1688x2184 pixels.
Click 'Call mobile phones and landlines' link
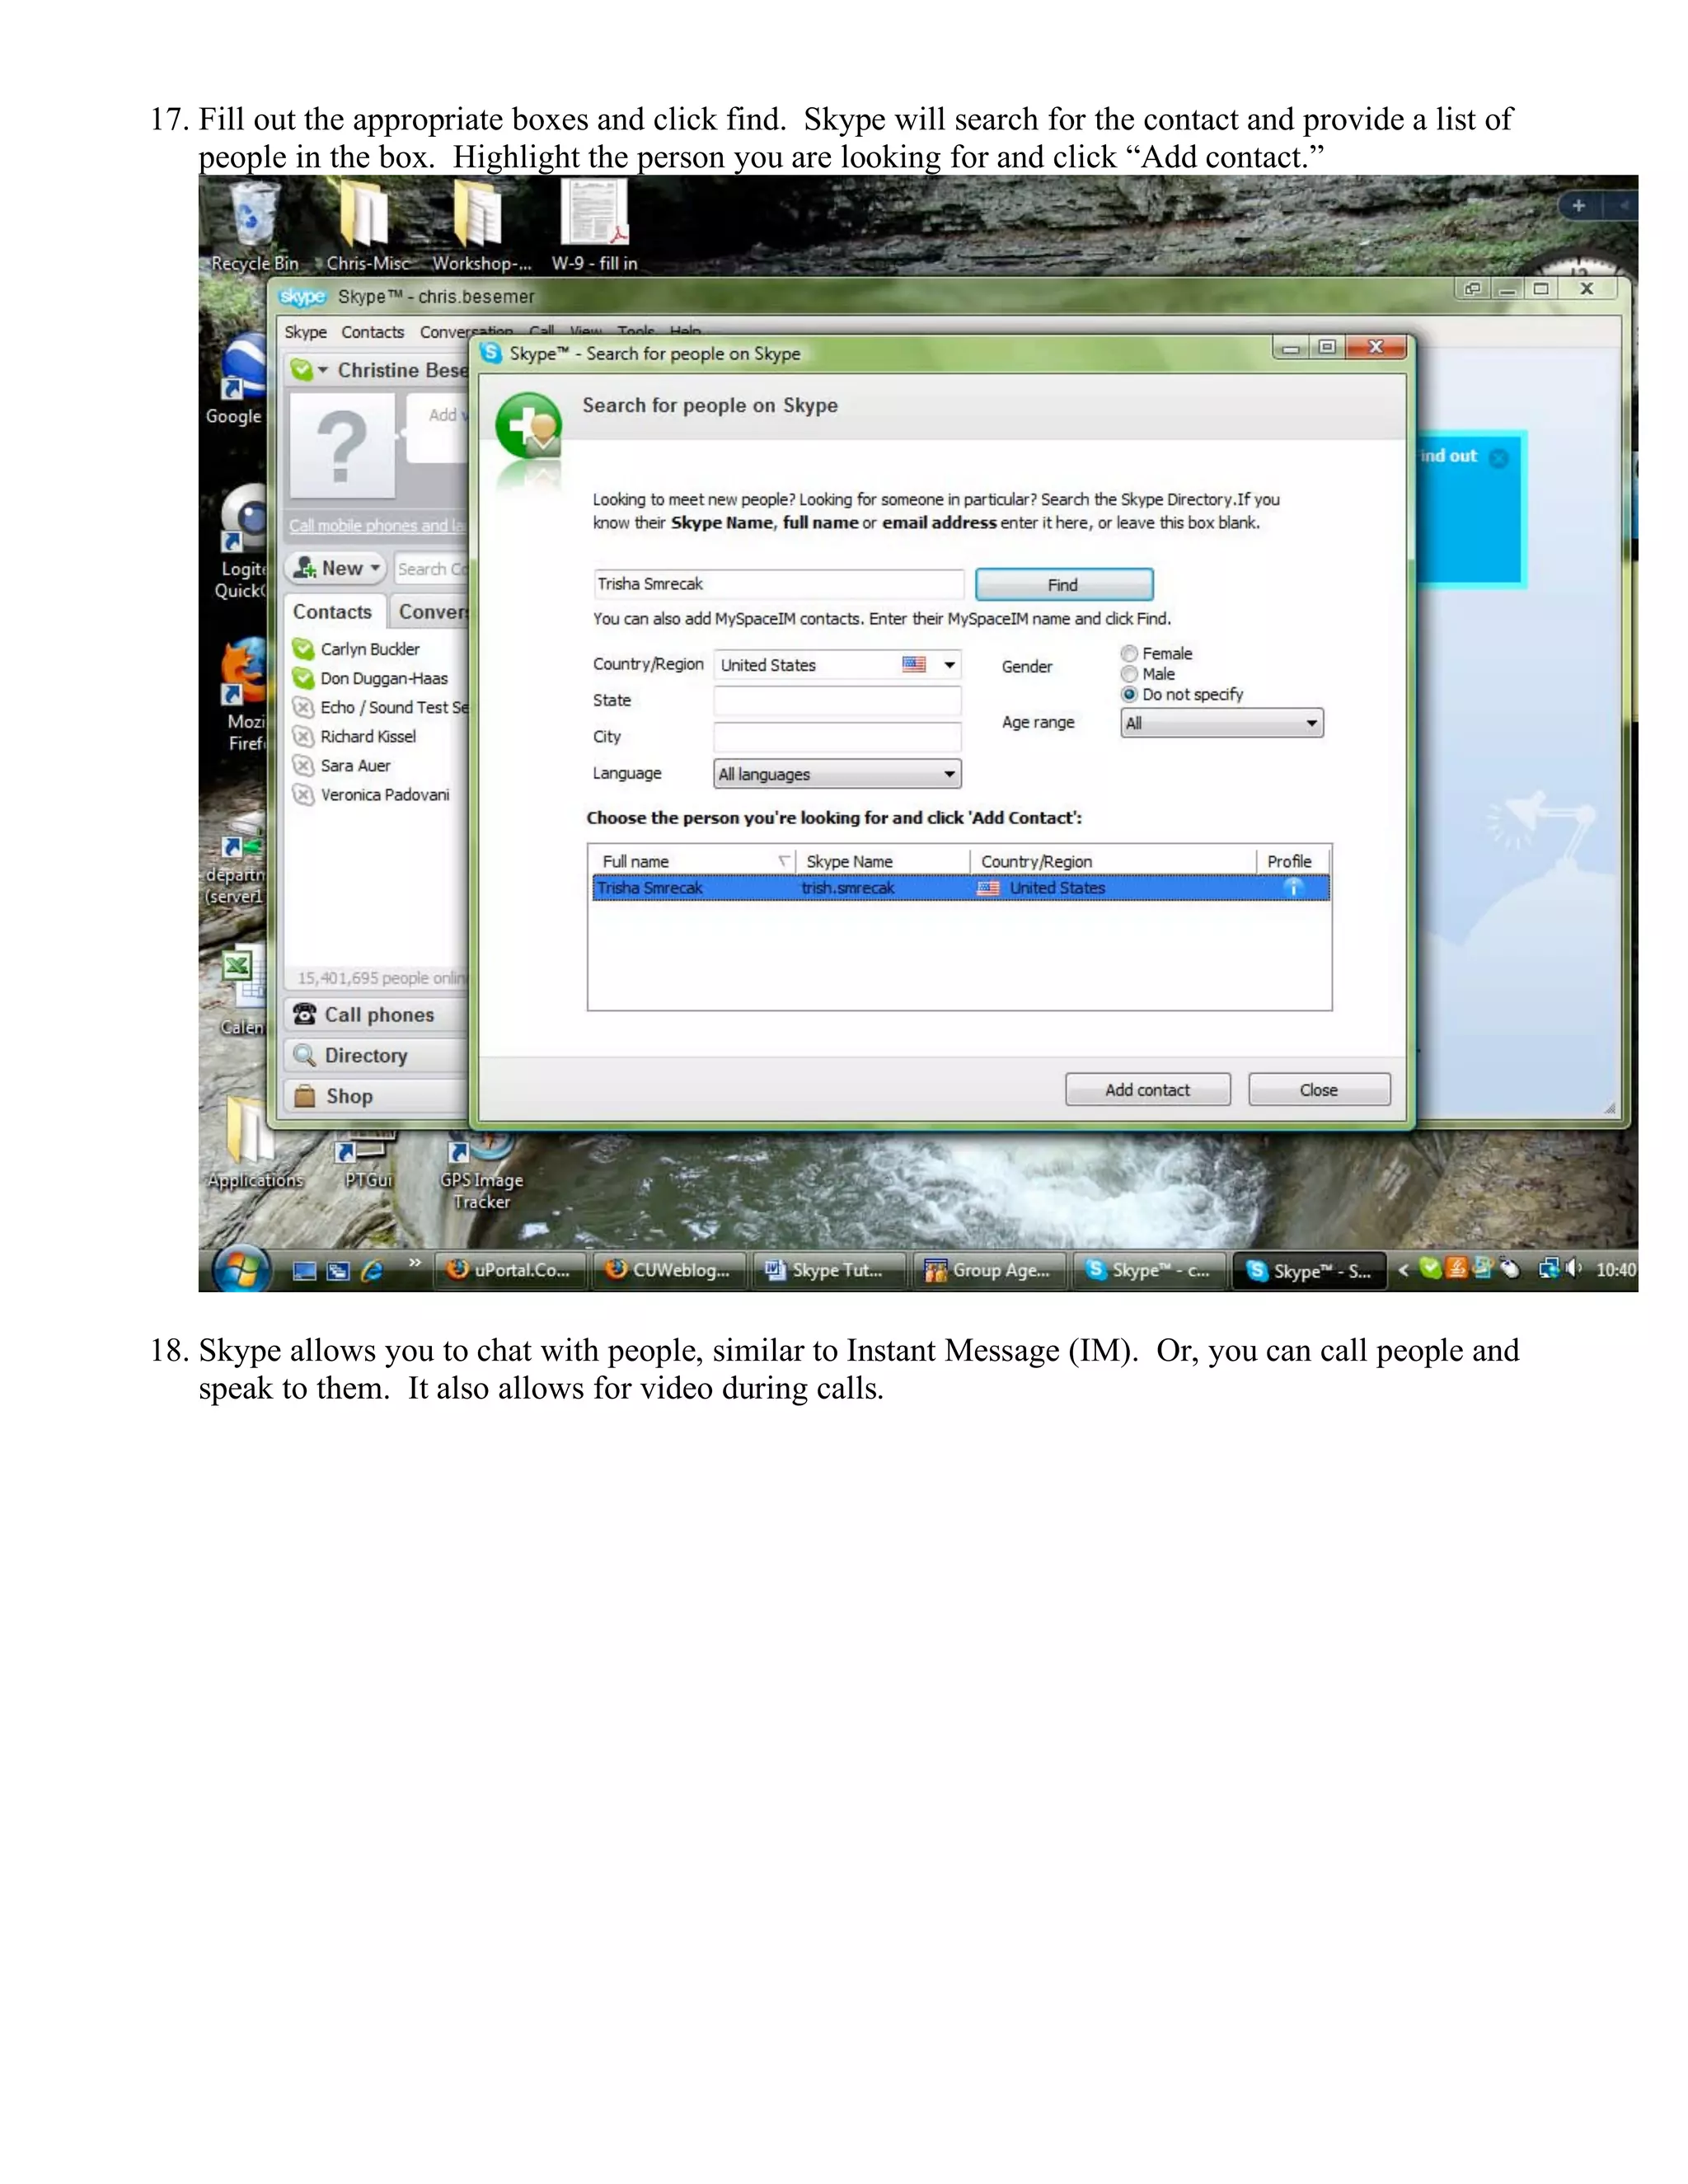378,526
